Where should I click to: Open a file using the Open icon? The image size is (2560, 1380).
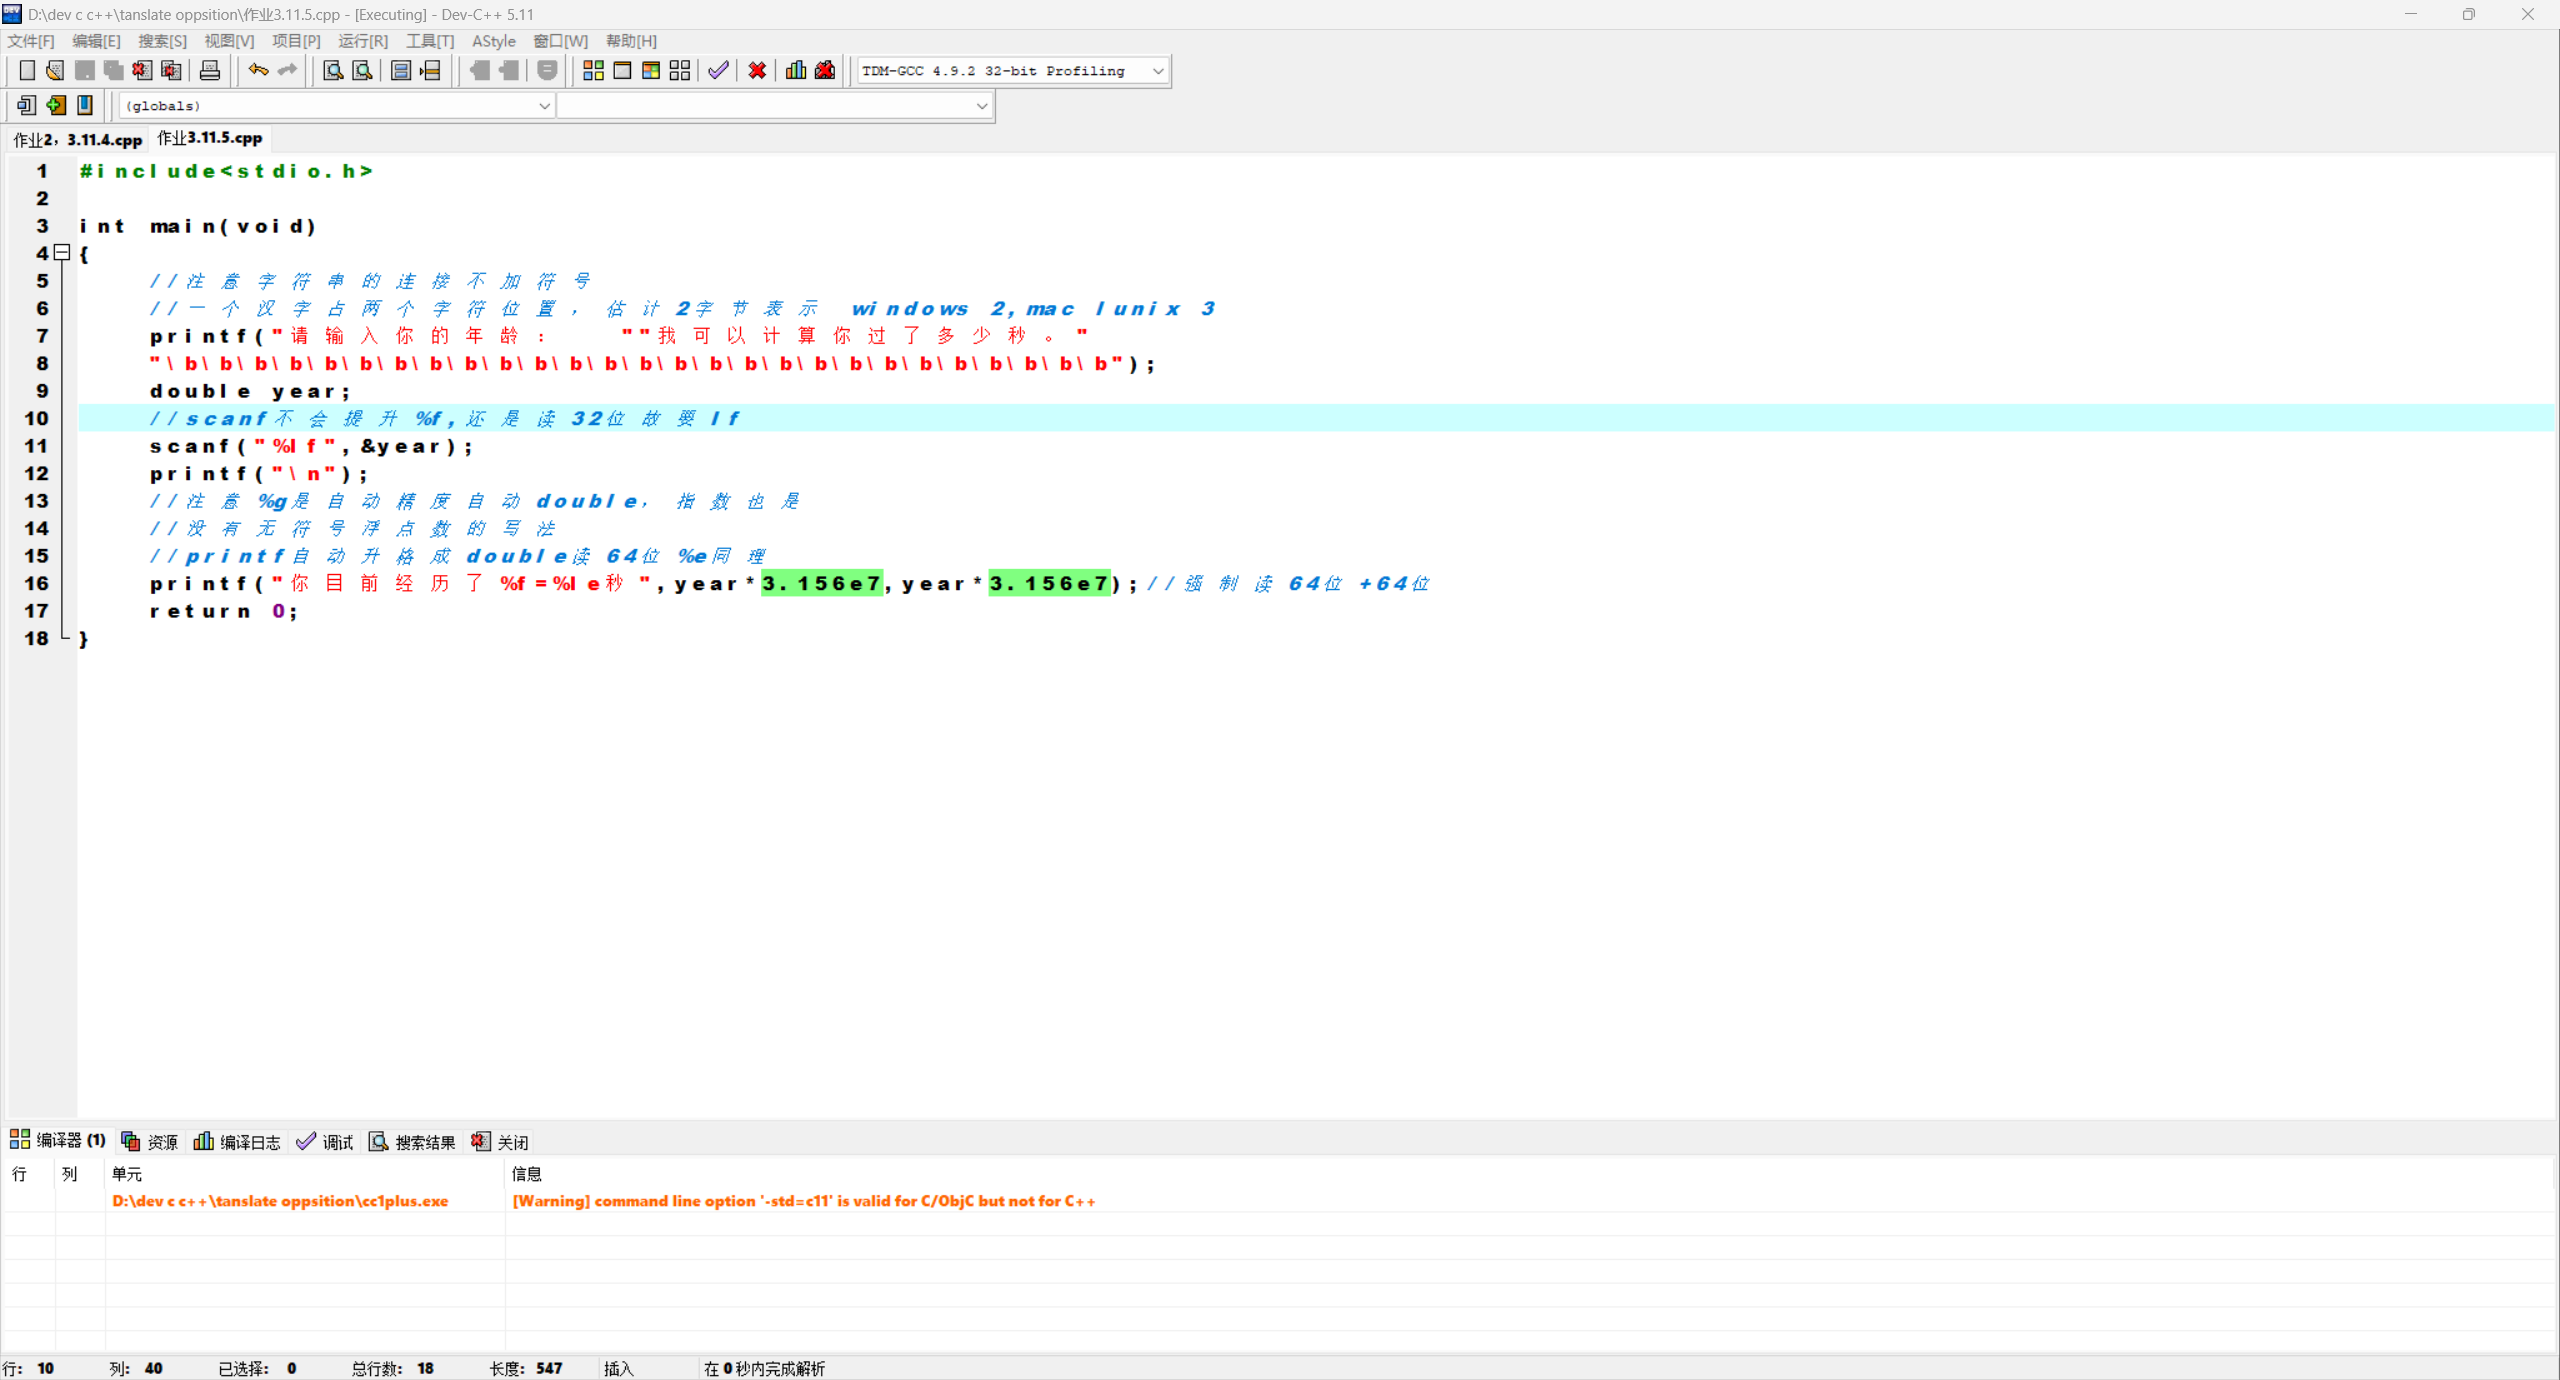(x=55, y=70)
